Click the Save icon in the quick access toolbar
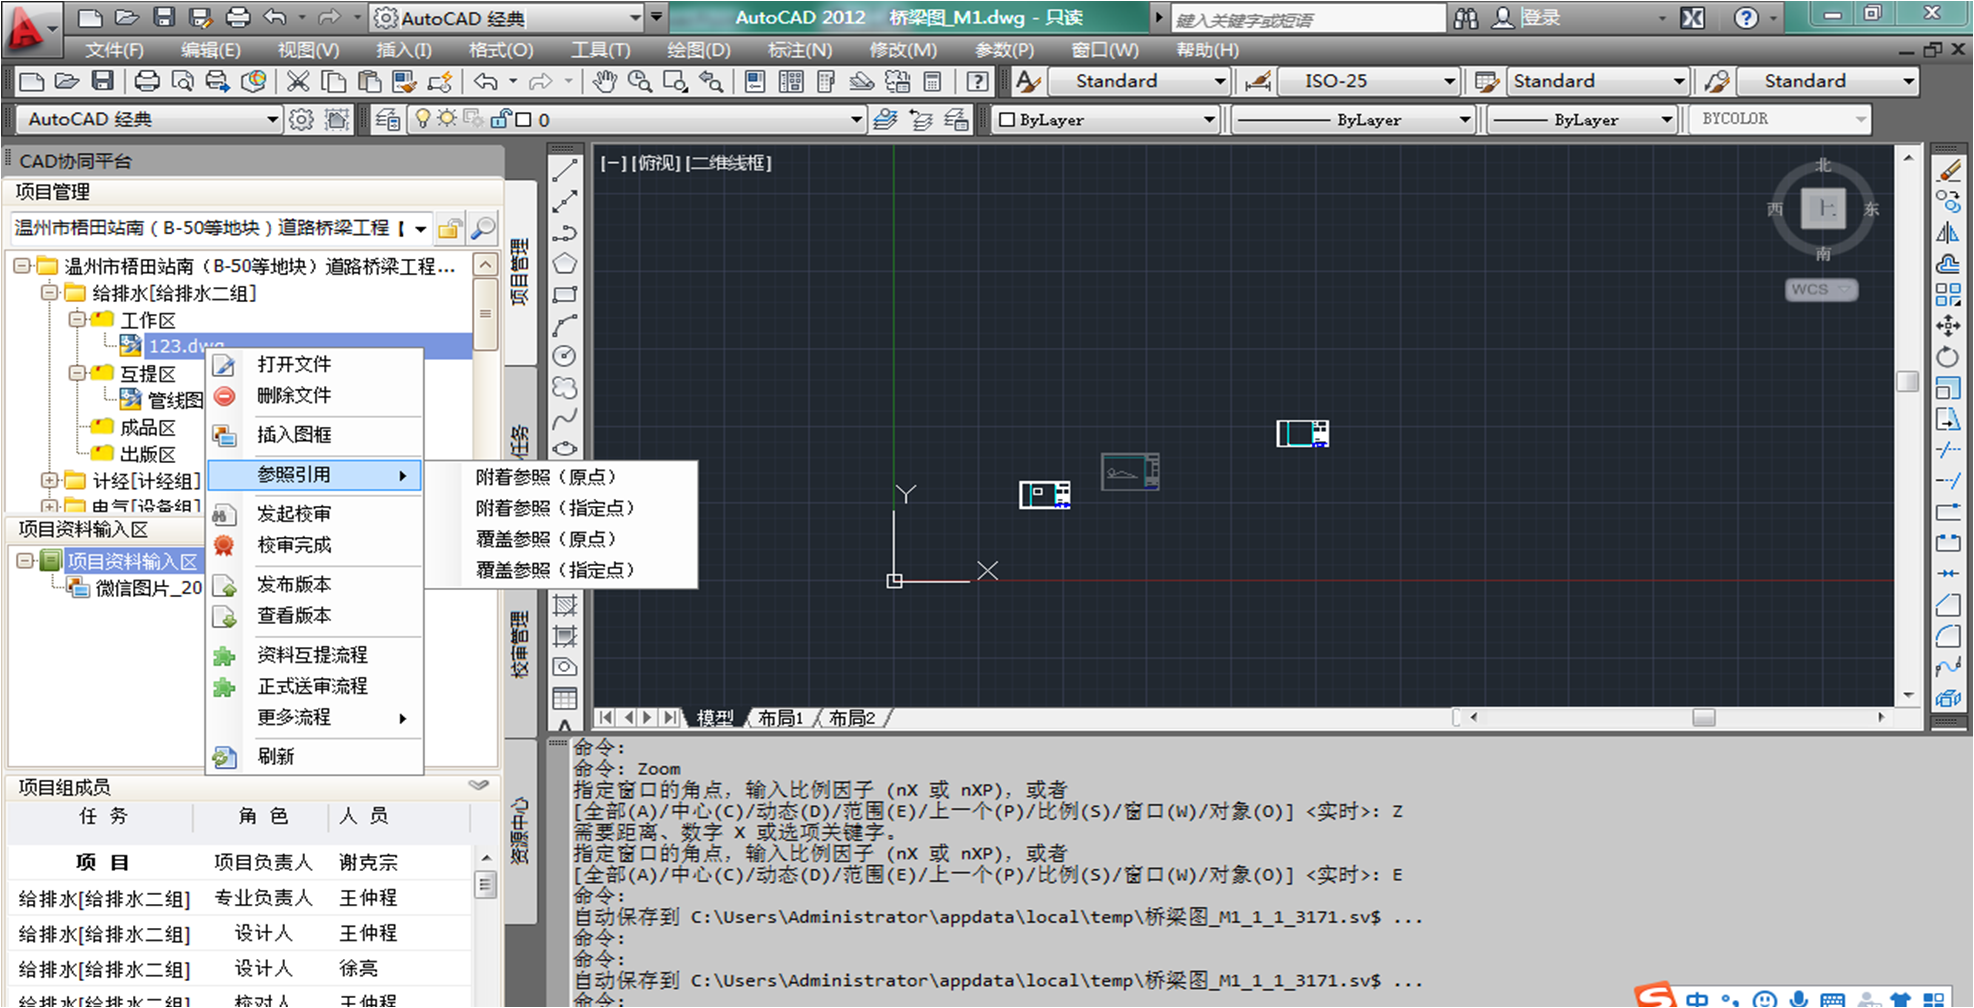The height and width of the screenshot is (1008, 1974). click(x=164, y=17)
